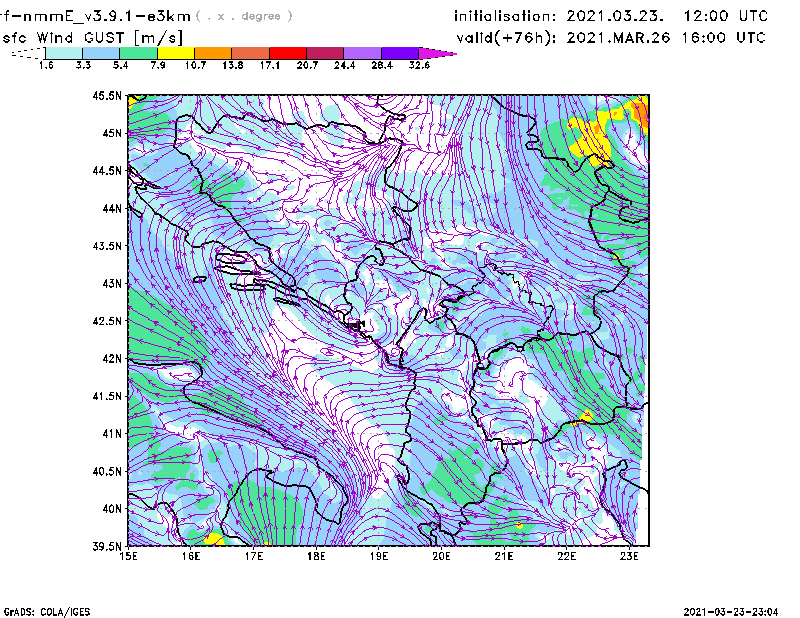Click the "23E" longitude label
Image resolution: width=800 pixels, height=618 pixels.
pos(629,556)
